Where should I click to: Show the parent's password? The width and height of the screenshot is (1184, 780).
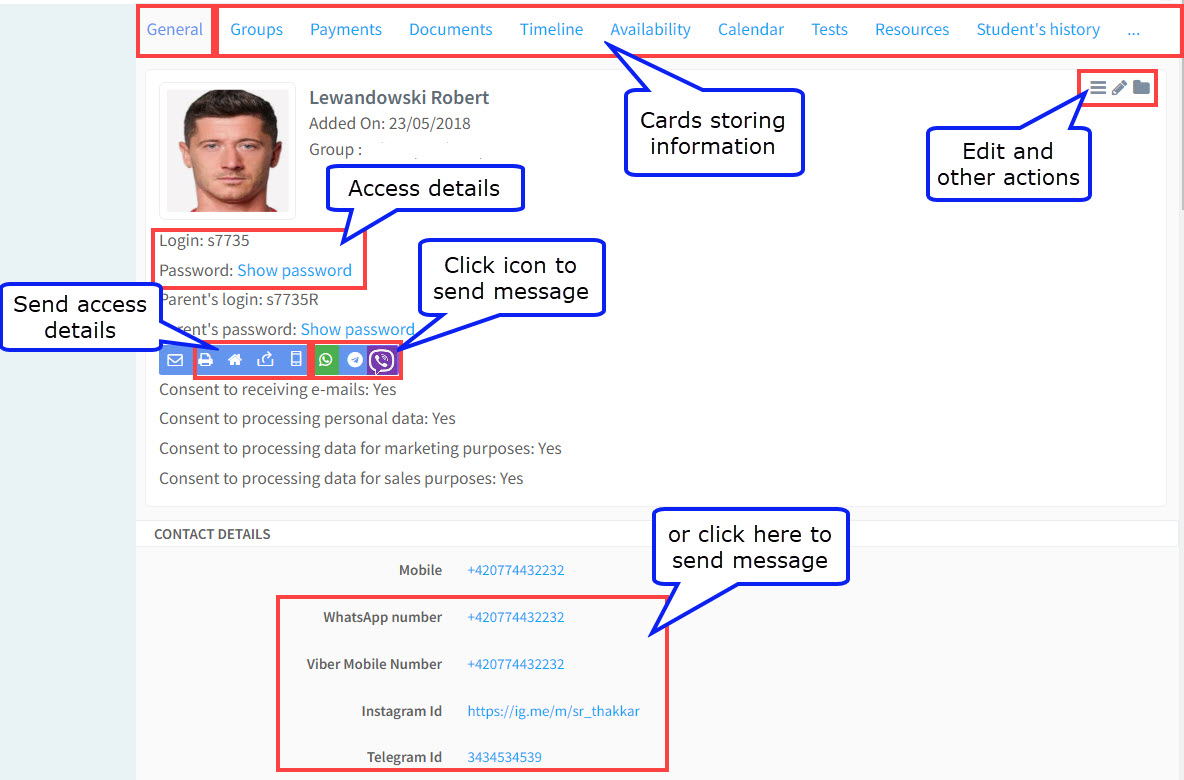pyautogui.click(x=357, y=329)
